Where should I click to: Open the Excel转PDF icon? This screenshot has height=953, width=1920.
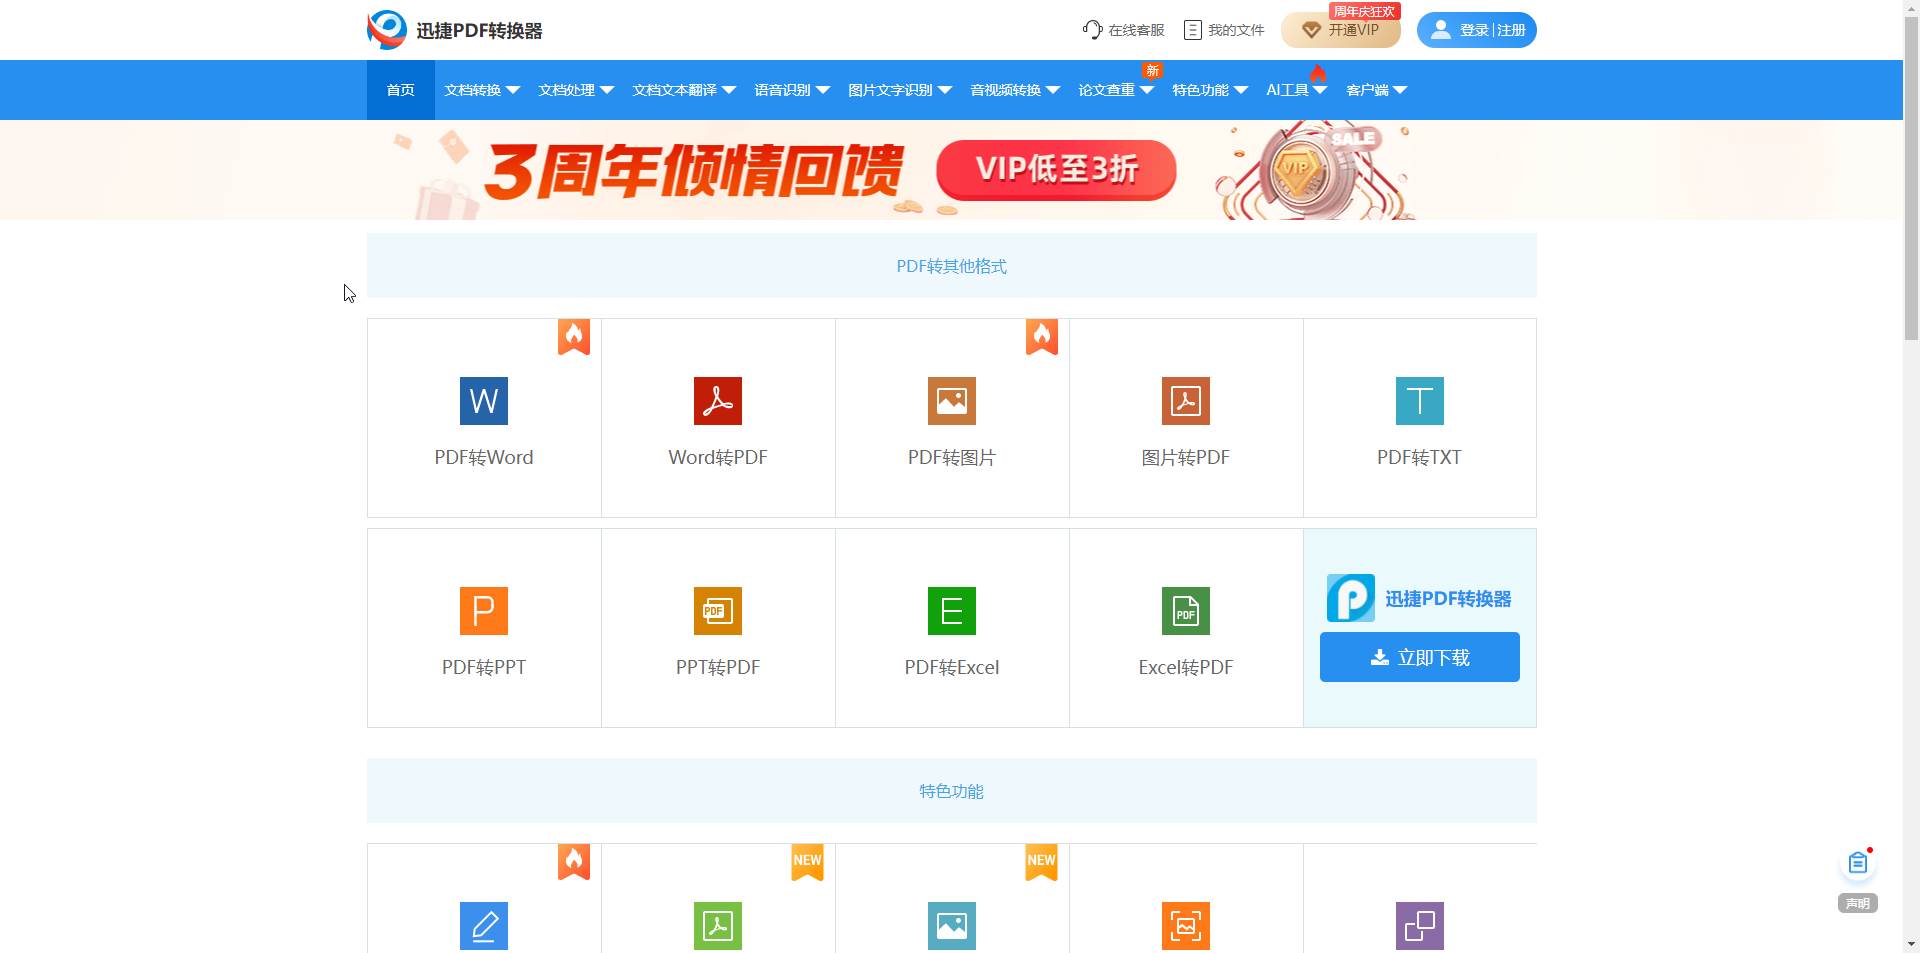1186,611
